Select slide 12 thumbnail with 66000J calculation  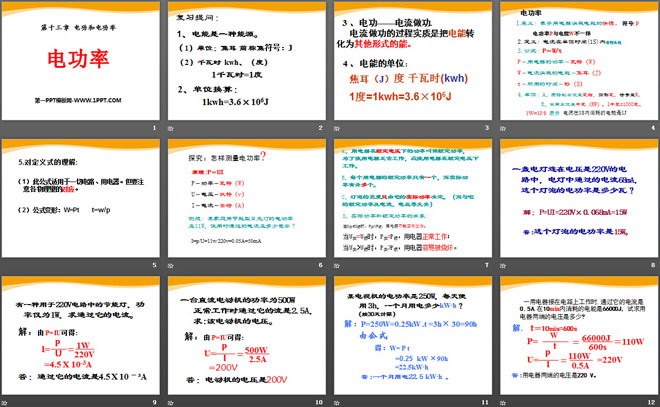click(579, 335)
